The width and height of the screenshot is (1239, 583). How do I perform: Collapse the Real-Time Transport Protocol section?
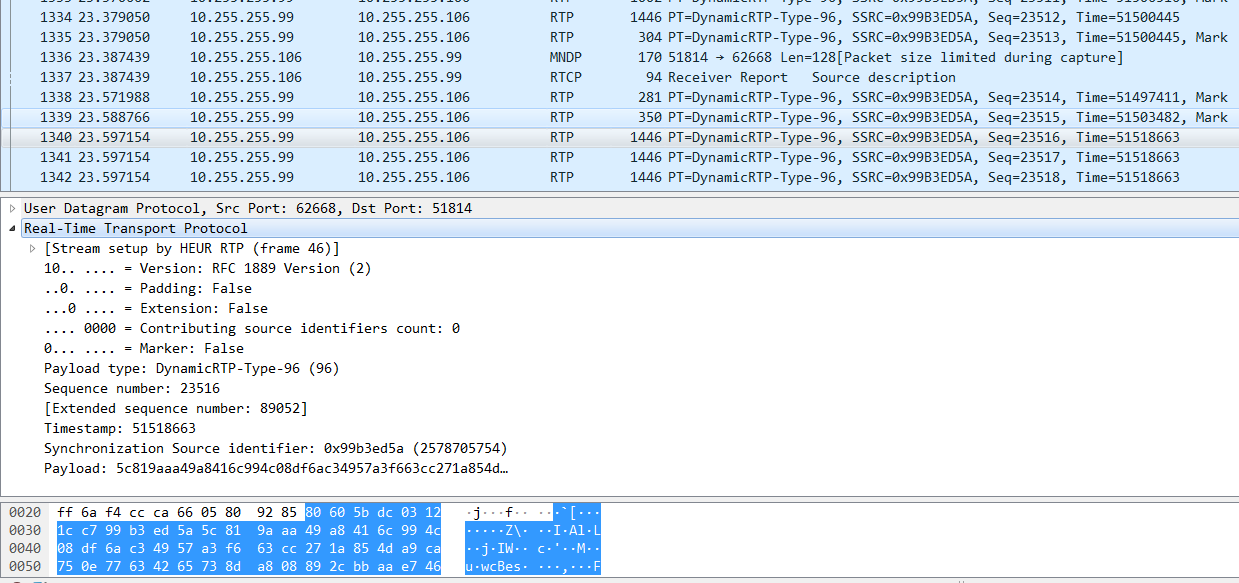tap(10, 228)
